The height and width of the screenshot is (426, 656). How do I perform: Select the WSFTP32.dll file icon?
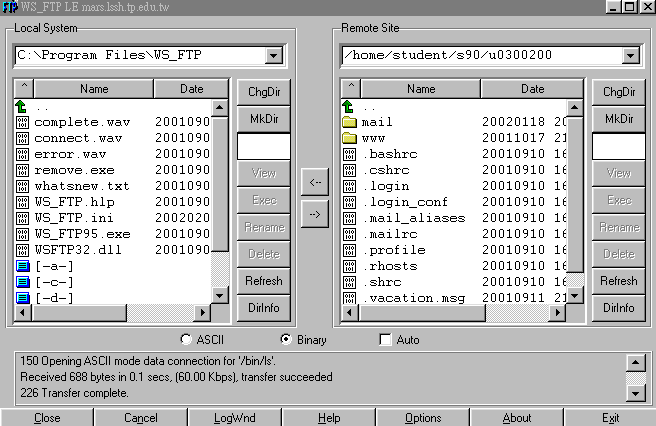[22, 250]
